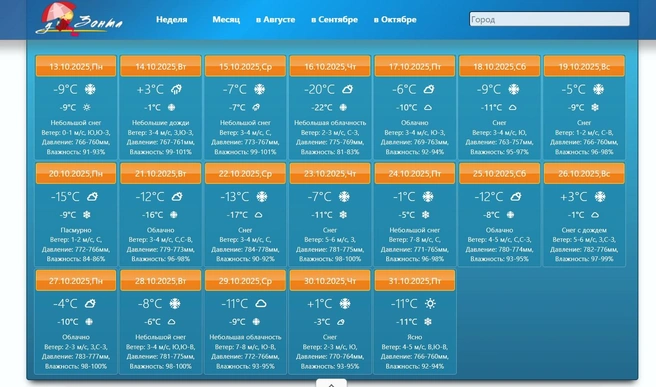Expand the up-arrow tab at page bottom
The height and width of the screenshot is (387, 656).
[331, 383]
